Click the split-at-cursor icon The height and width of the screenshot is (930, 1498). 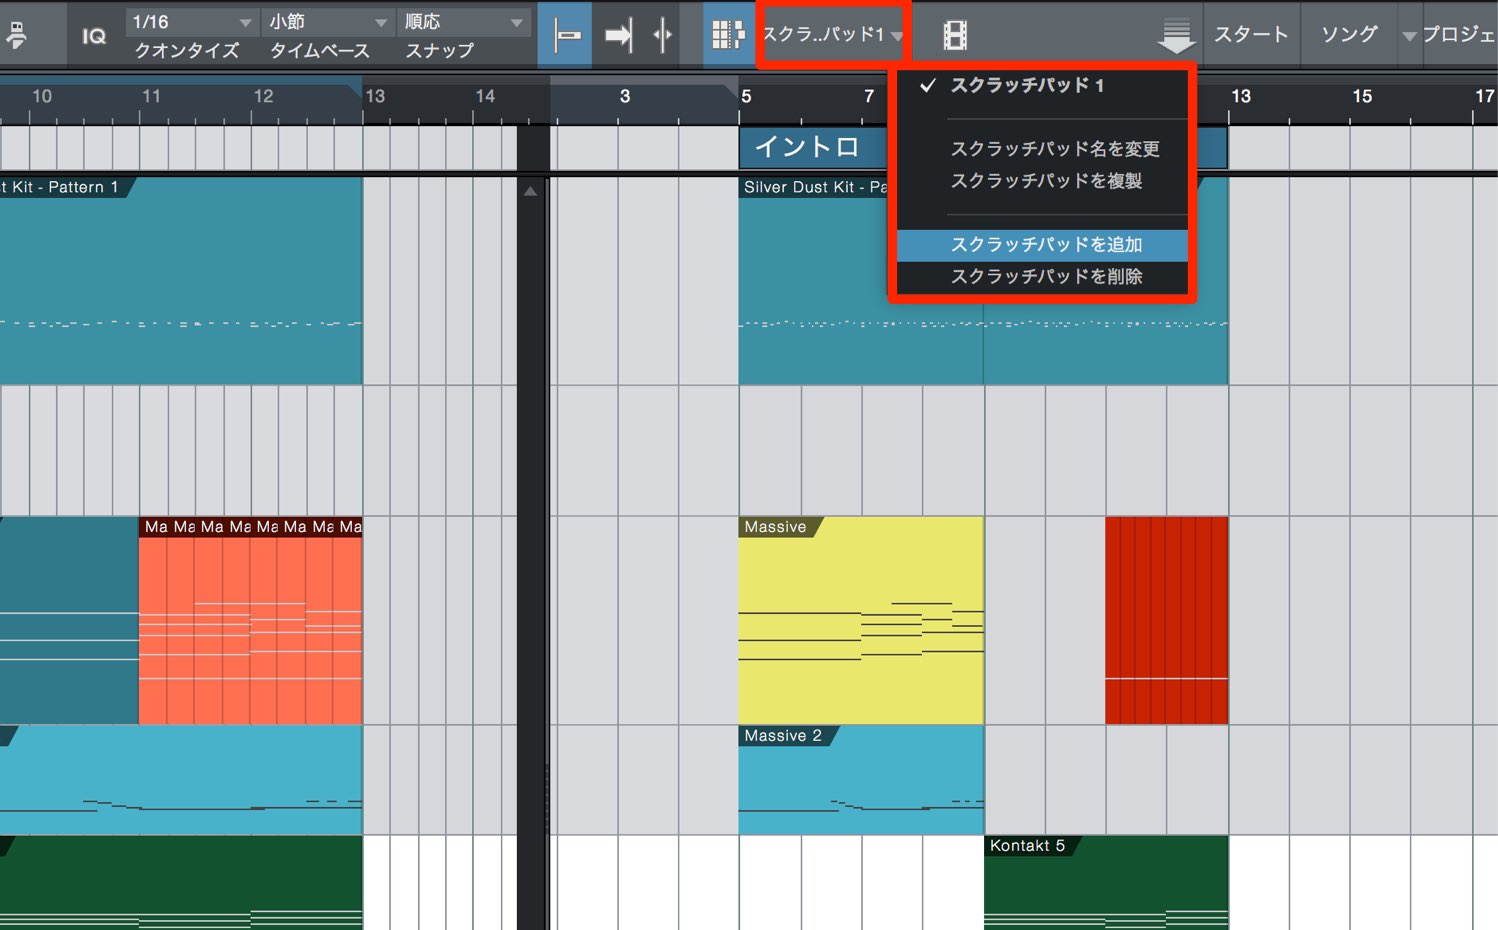(x=662, y=36)
